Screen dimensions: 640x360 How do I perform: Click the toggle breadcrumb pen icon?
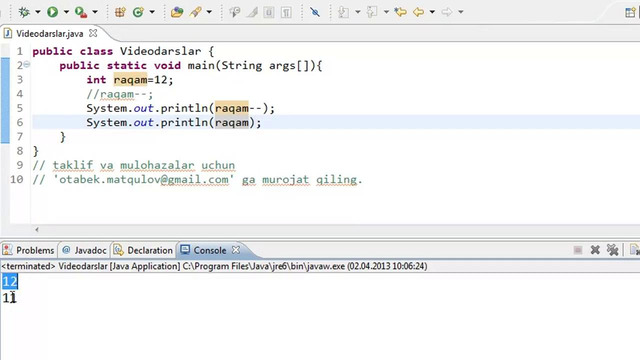click(x=252, y=12)
